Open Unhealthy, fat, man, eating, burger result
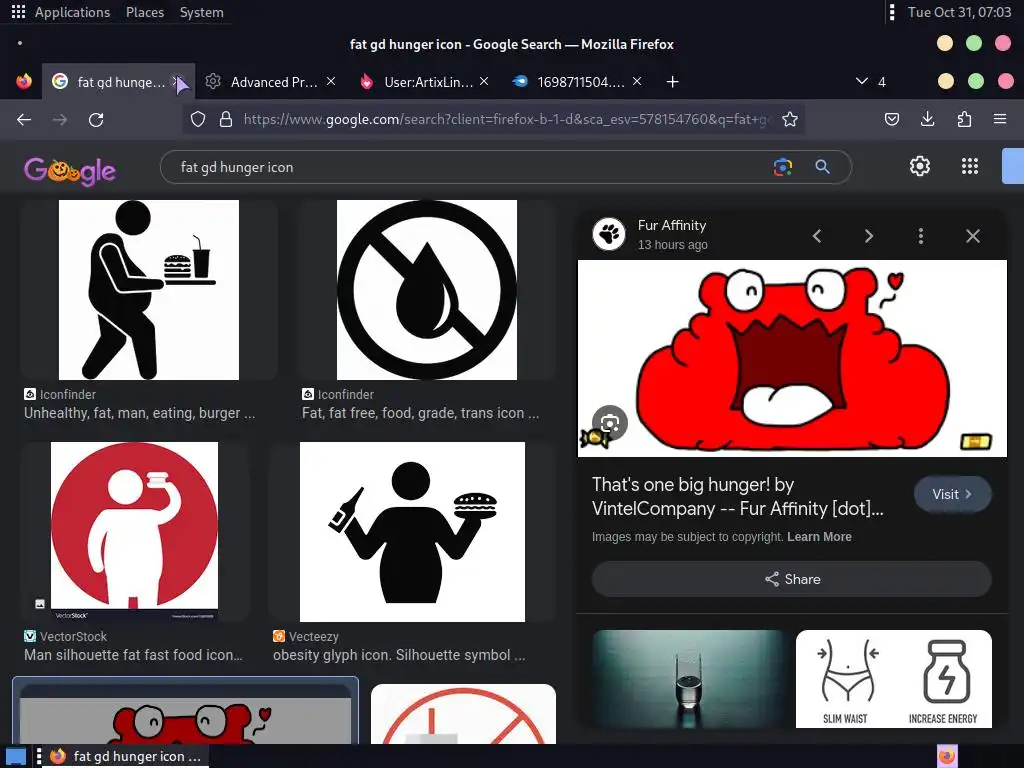This screenshot has width=1024, height=768. pyautogui.click(x=140, y=413)
